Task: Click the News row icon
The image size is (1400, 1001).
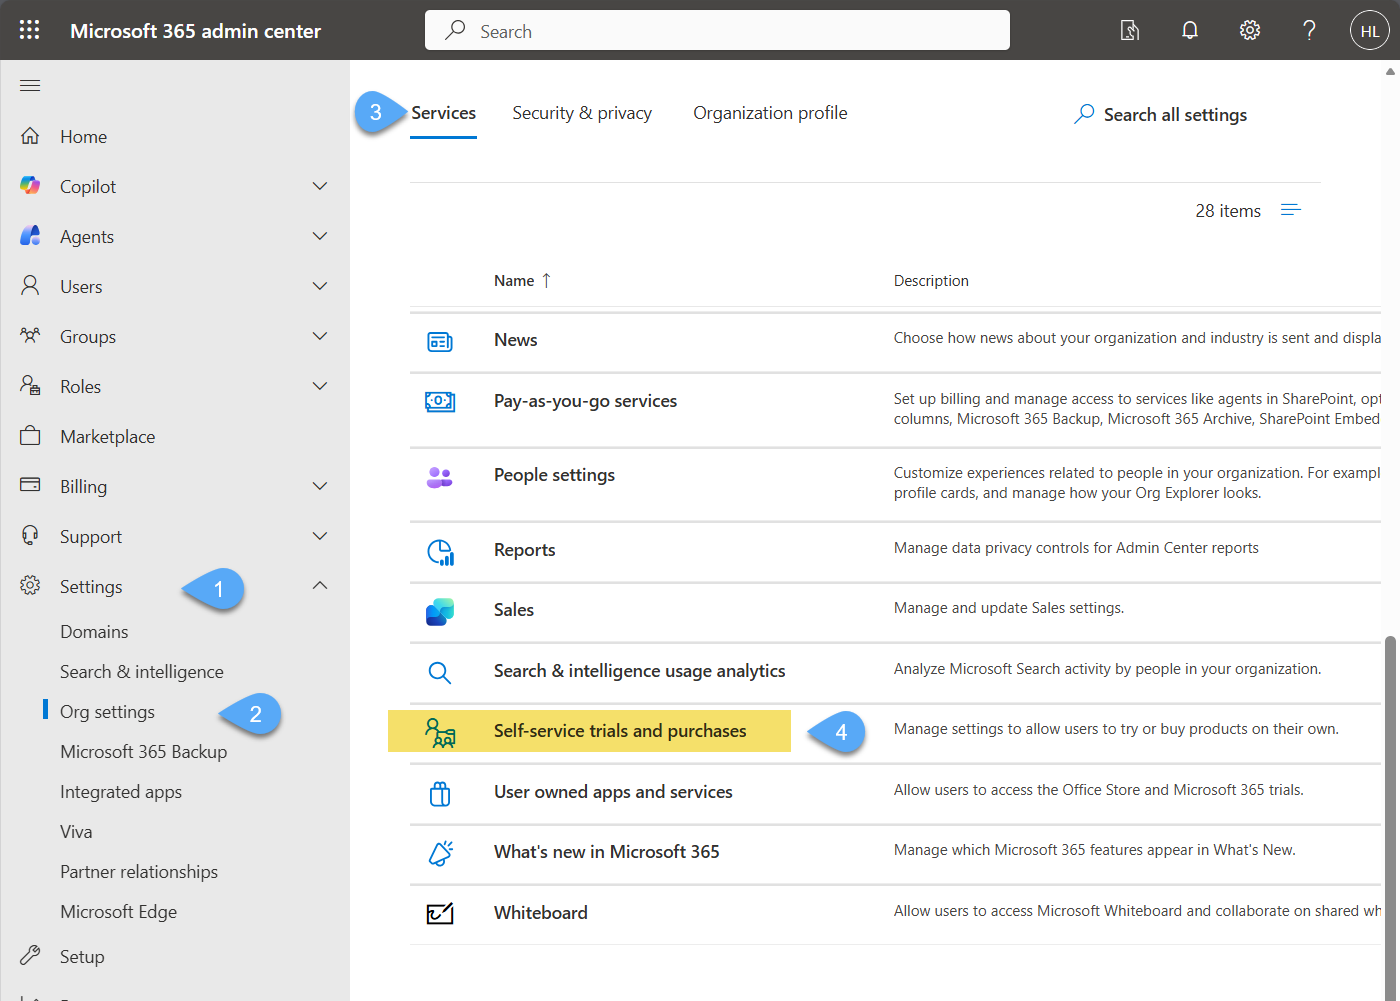Action: [x=440, y=342]
